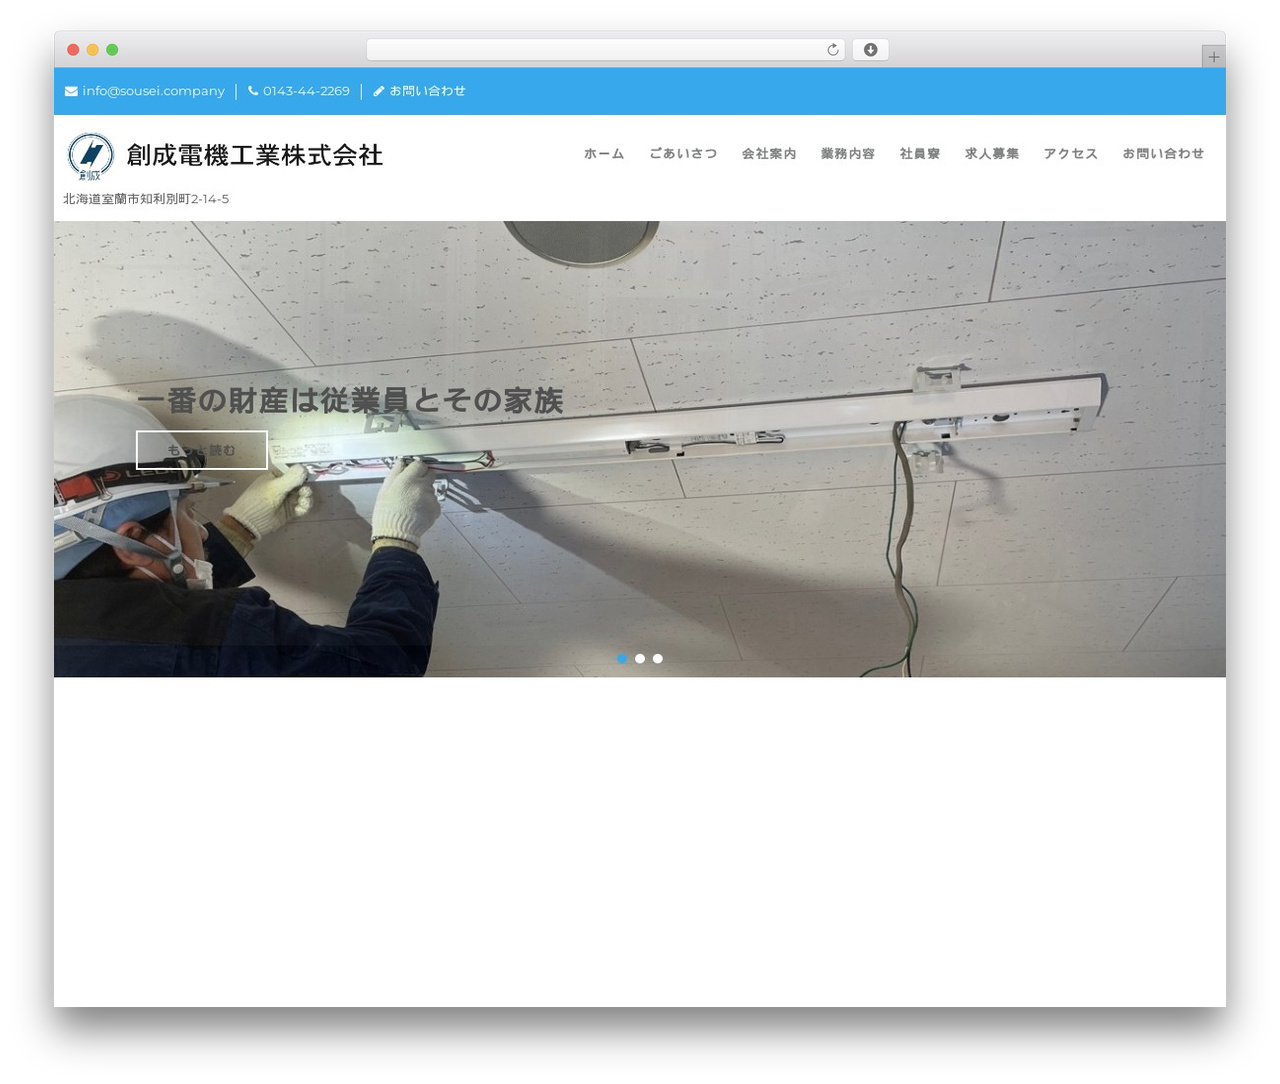Call phone number 0143-44-2269 link
1280x1084 pixels.
click(x=306, y=91)
